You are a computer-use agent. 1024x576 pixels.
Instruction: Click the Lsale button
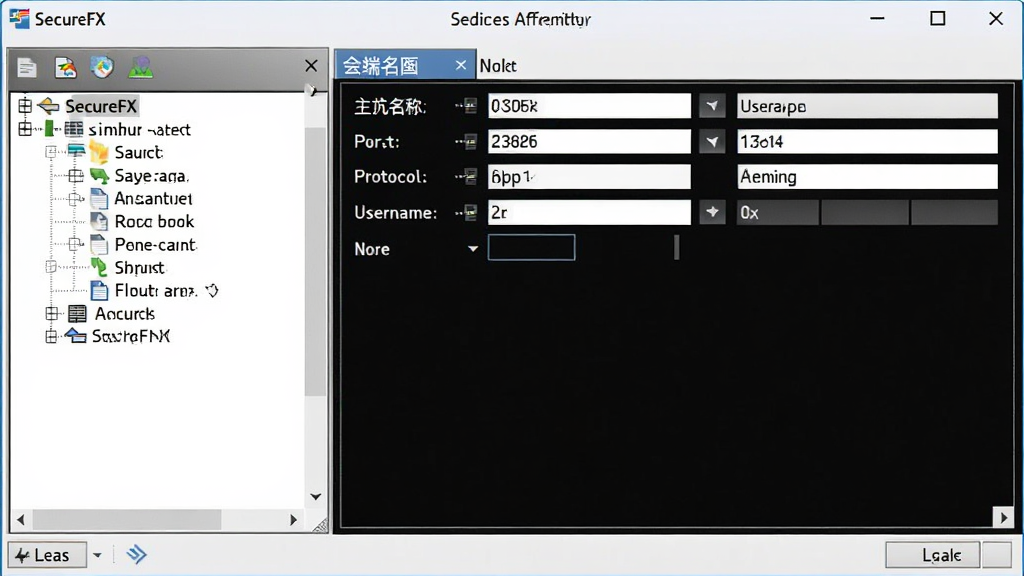coord(933,555)
